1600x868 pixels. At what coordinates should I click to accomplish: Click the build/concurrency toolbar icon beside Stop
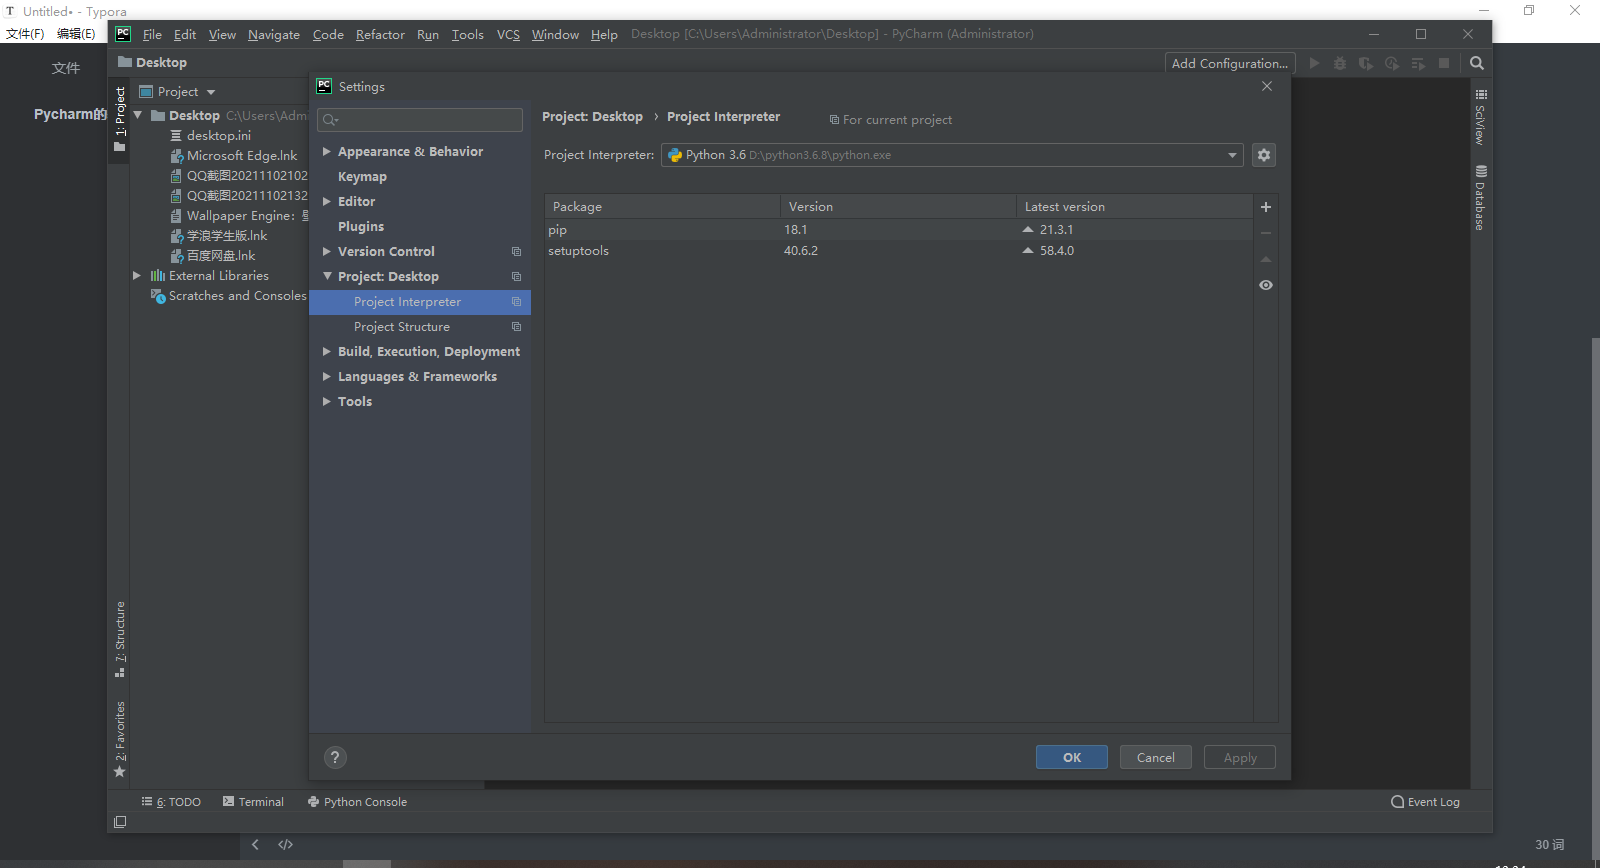point(1418,63)
